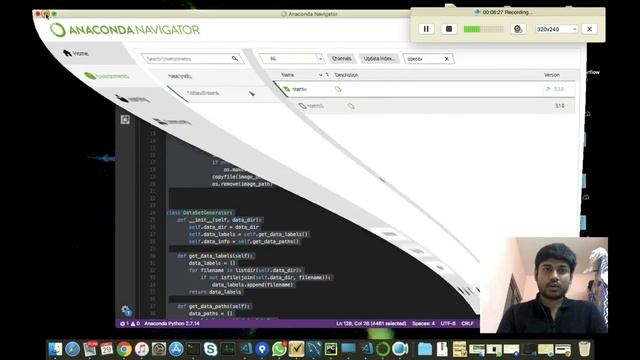Image resolution: width=640 pixels, height=360 pixels.
Task: Open the Home tab in Anaconda Navigator
Action: (x=76, y=53)
